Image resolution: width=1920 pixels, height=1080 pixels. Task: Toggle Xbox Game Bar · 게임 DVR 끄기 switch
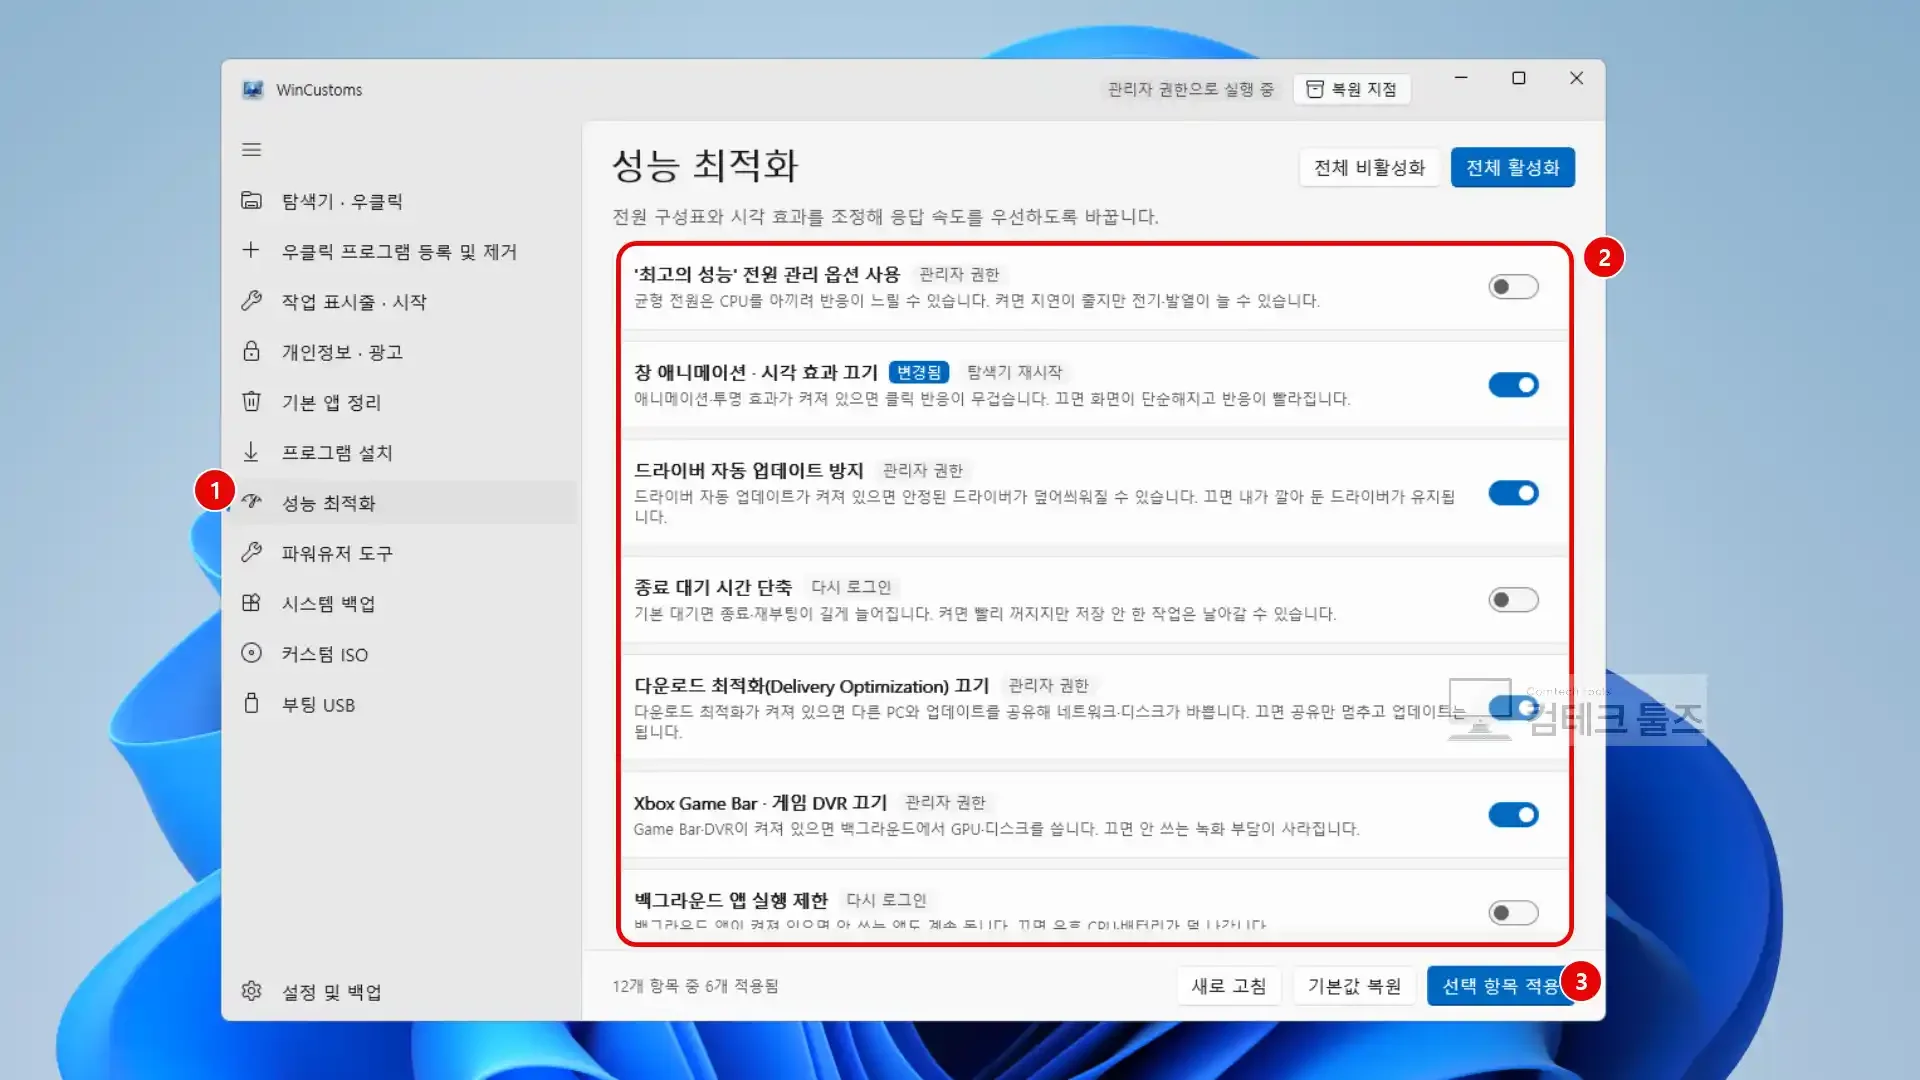click(x=1513, y=815)
